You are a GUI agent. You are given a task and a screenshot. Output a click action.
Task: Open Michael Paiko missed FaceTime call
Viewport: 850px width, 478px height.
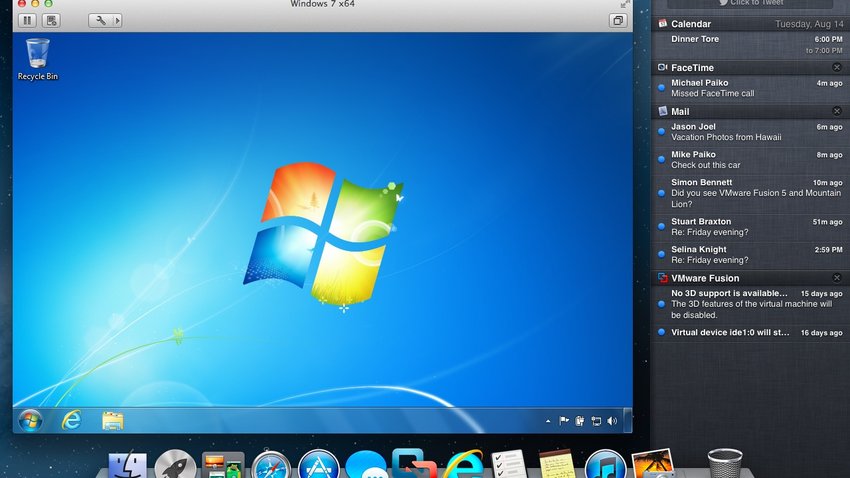[x=750, y=88]
